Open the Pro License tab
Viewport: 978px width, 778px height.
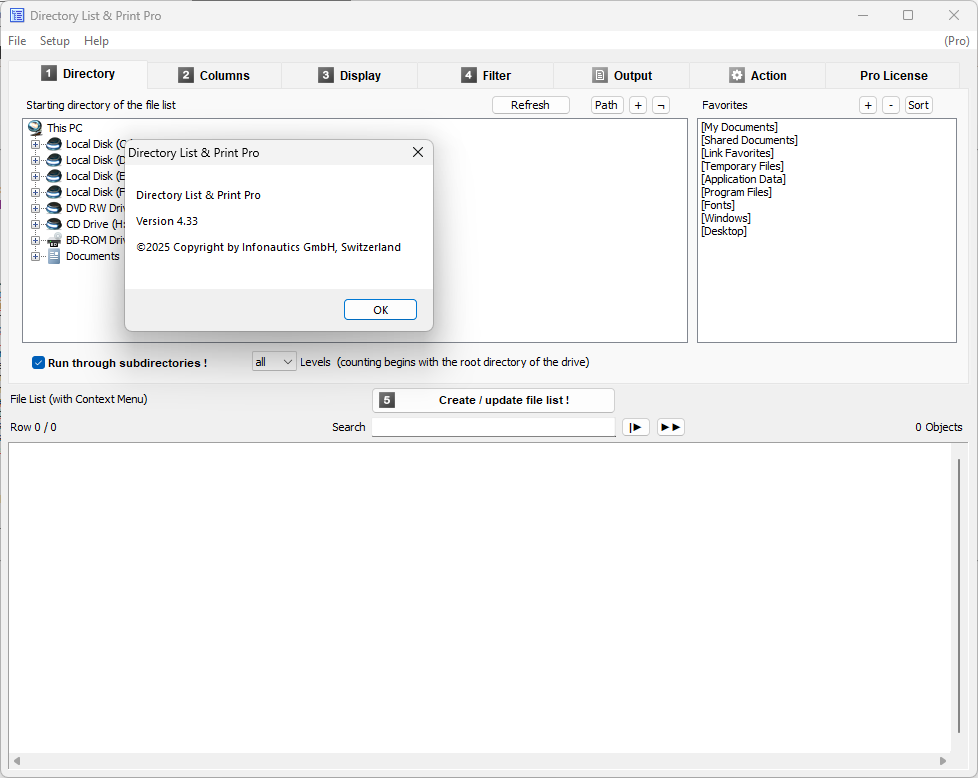(x=893, y=75)
